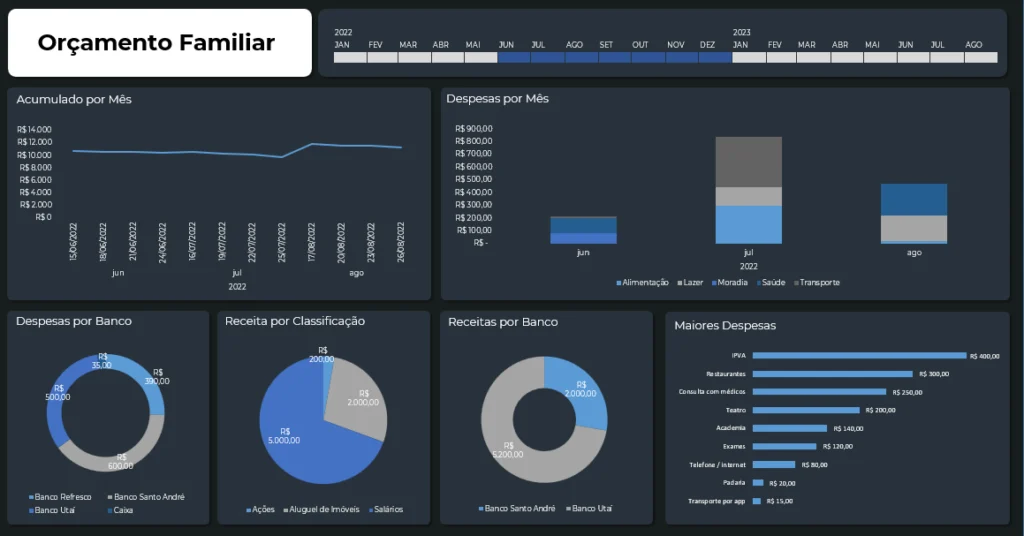Click the Acumulado por Mês chart title
Image resolution: width=1024 pixels, height=536 pixels.
coord(74,100)
